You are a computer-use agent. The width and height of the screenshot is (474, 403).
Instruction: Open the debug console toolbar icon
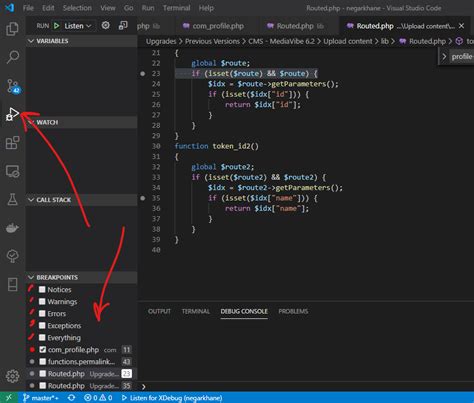pyautogui.click(x=123, y=25)
